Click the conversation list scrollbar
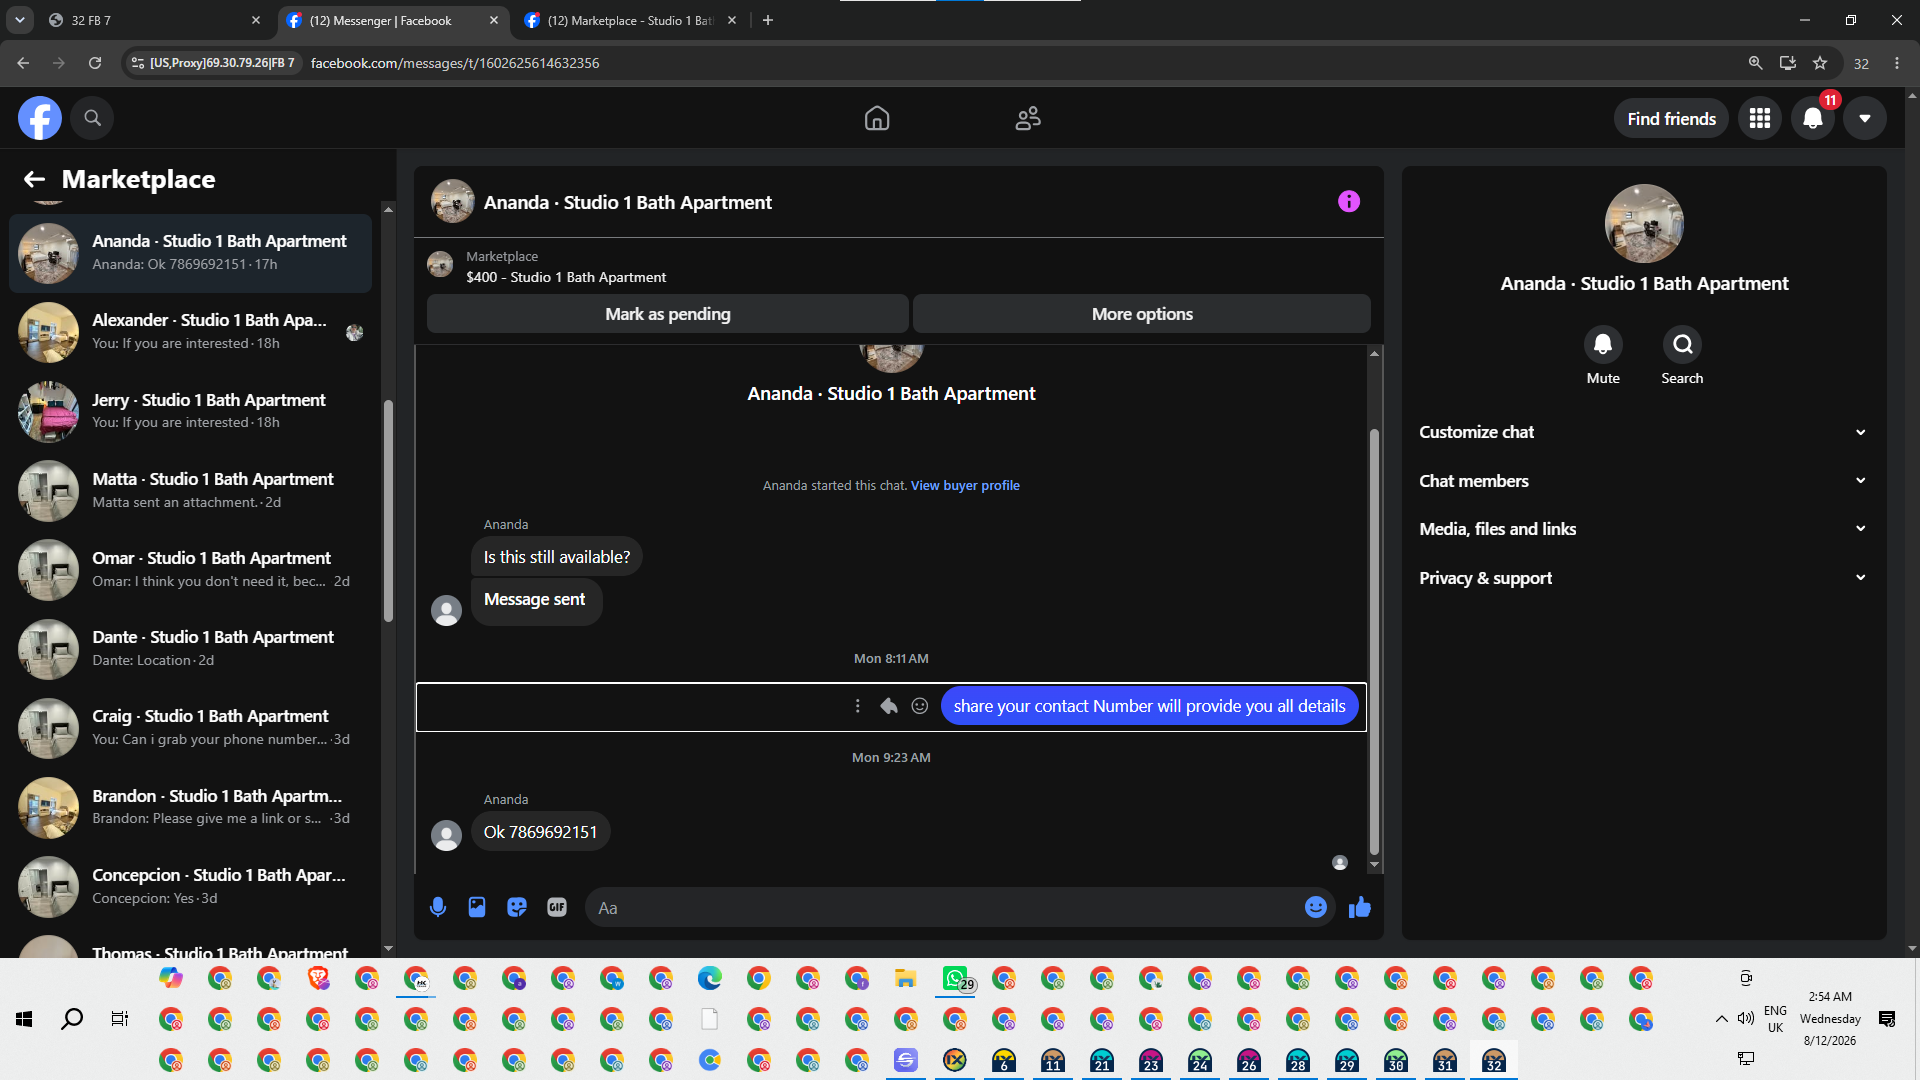This screenshot has height=1080, width=1920. tap(388, 510)
